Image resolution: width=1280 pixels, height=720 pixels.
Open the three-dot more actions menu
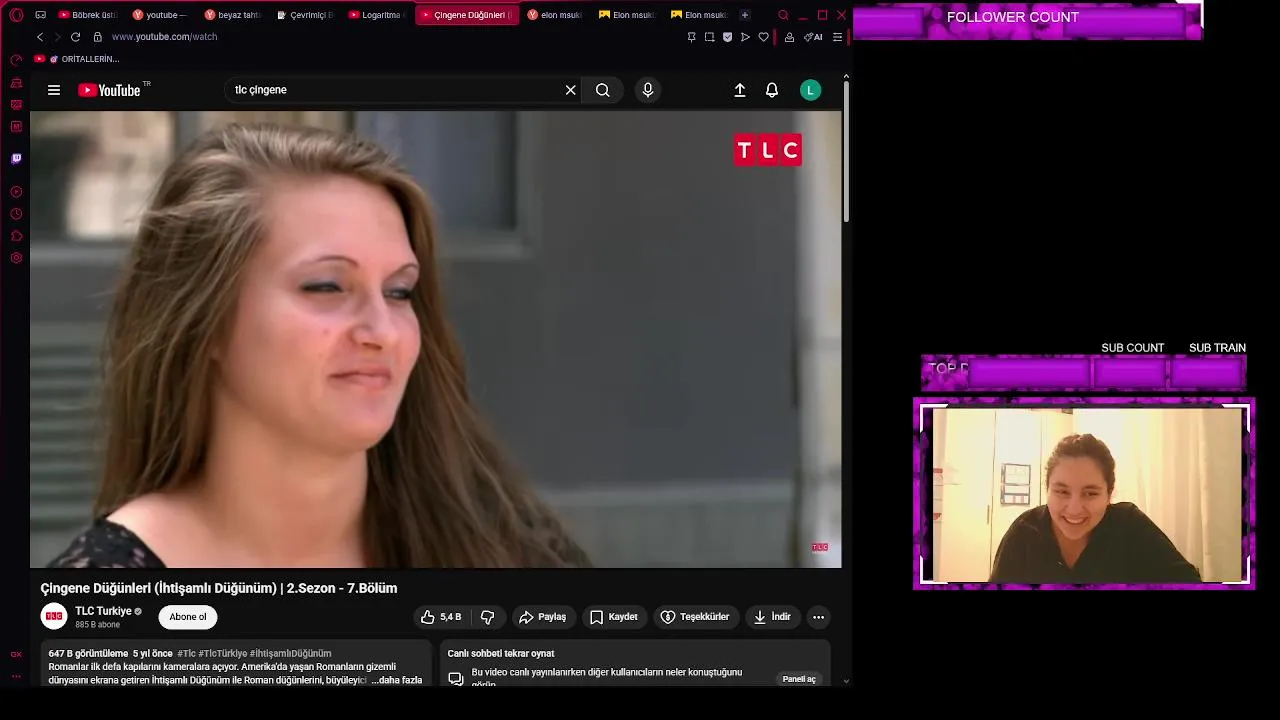point(818,617)
